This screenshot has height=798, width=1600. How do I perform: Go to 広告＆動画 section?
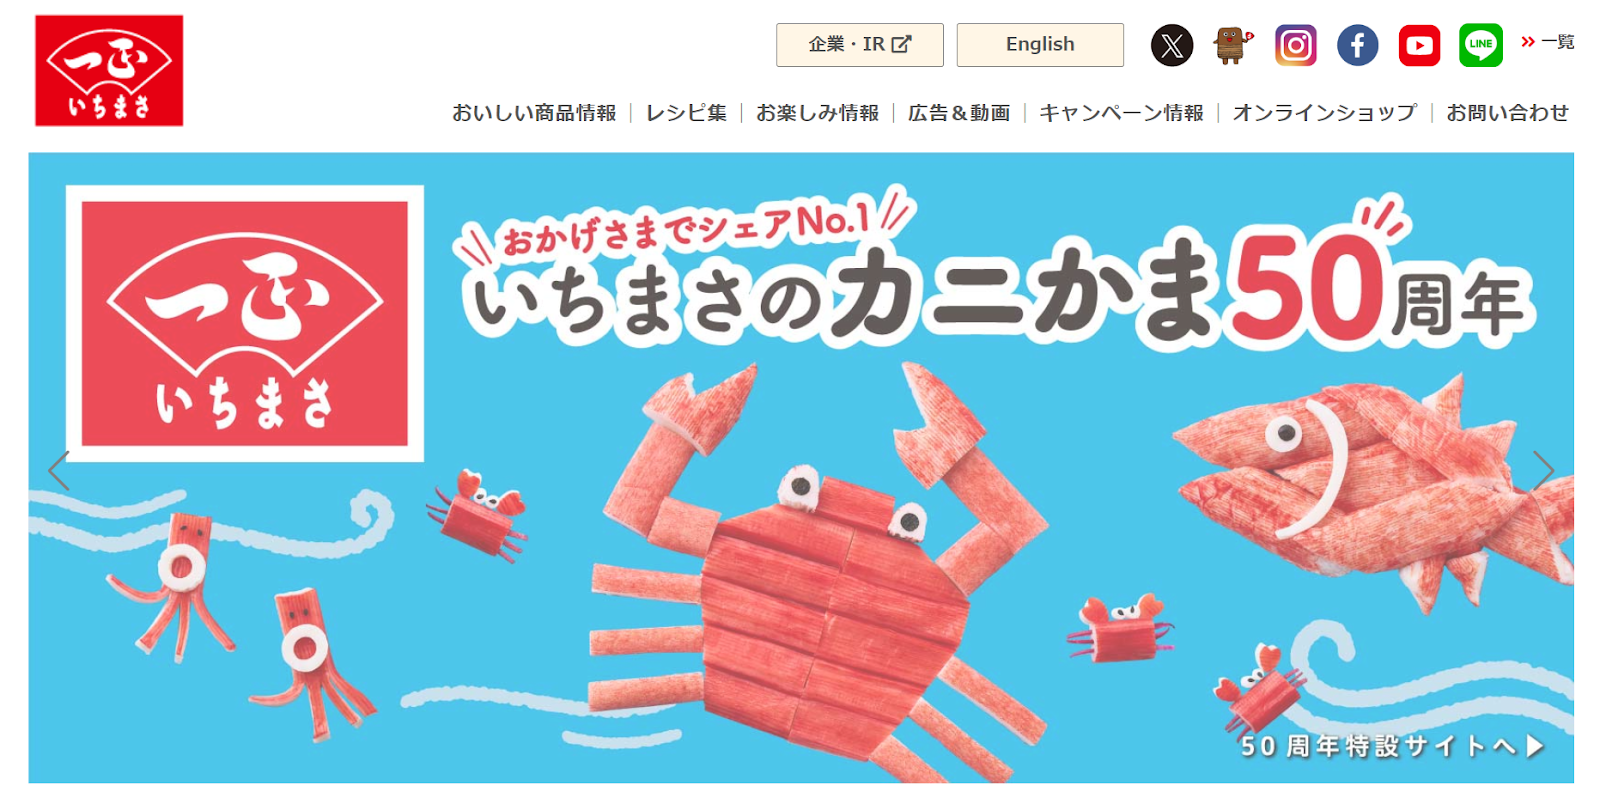[959, 113]
